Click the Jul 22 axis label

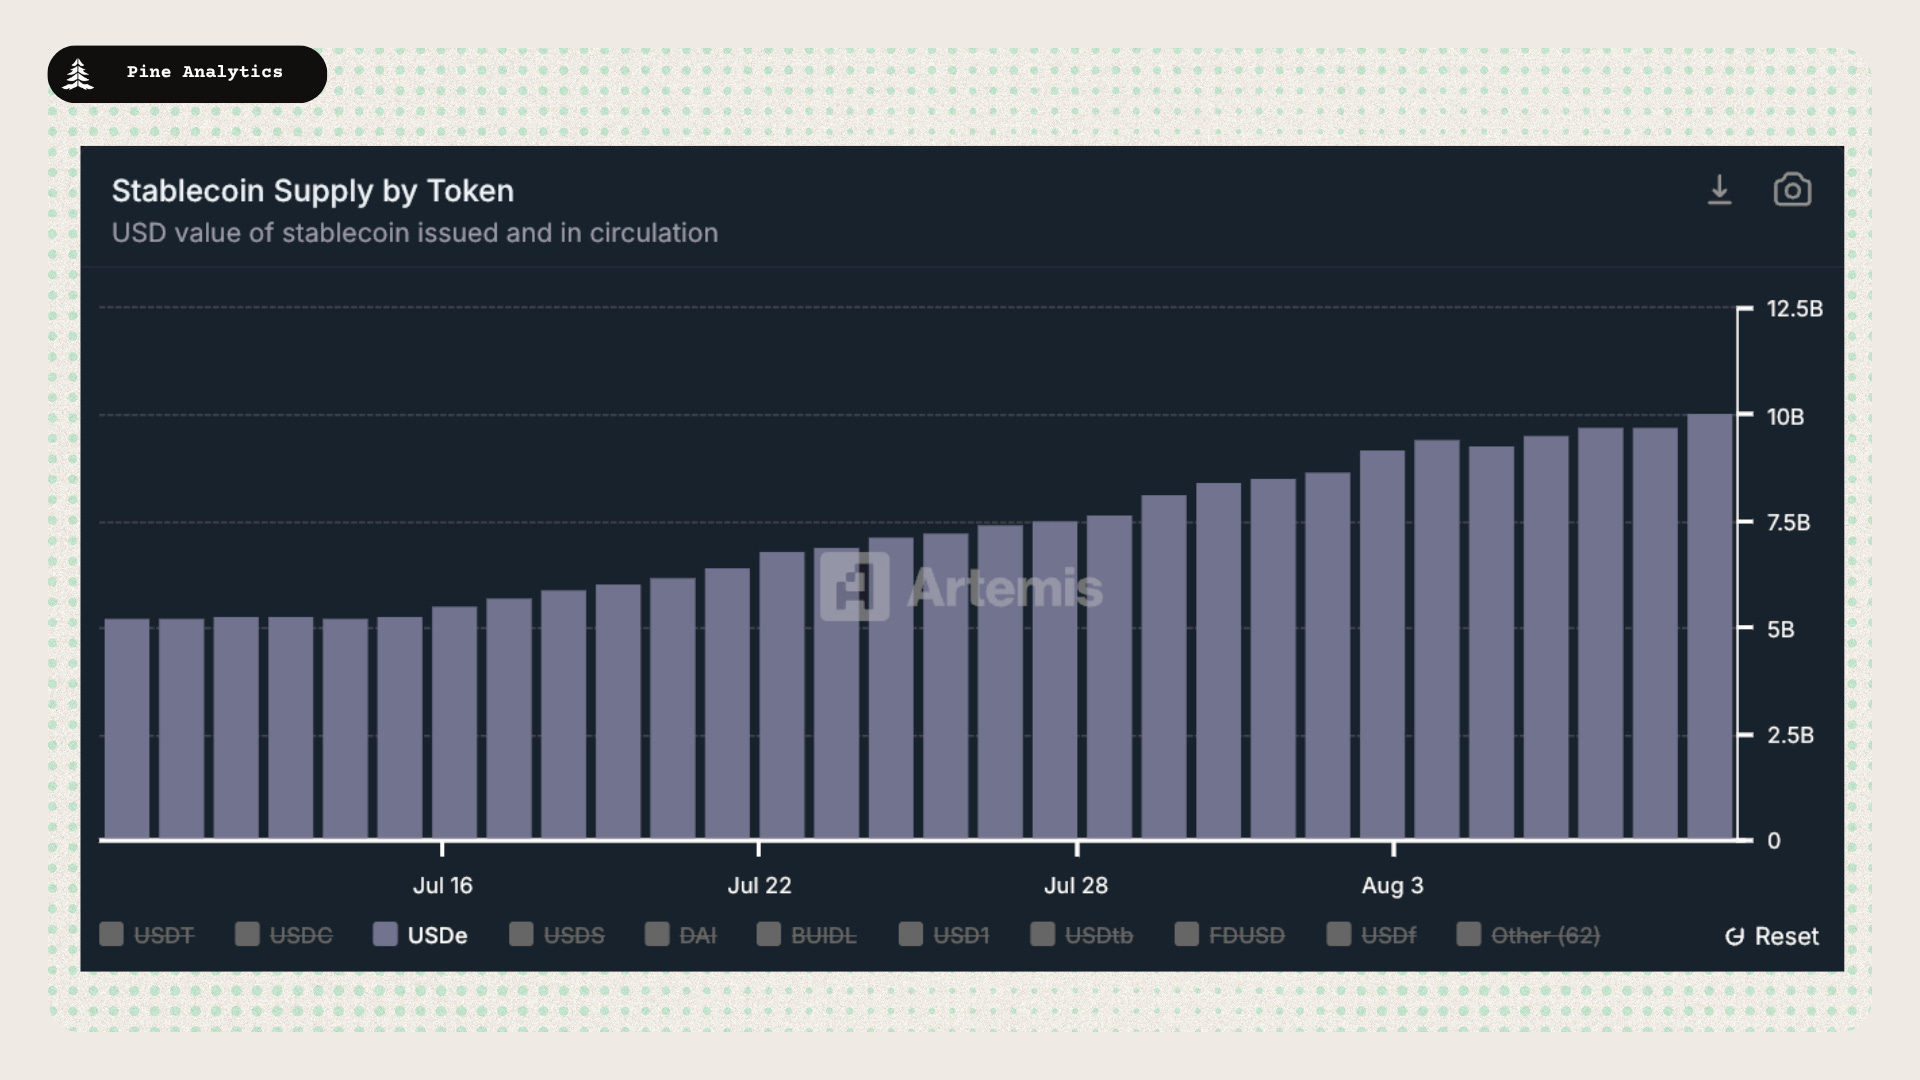pyautogui.click(x=759, y=885)
